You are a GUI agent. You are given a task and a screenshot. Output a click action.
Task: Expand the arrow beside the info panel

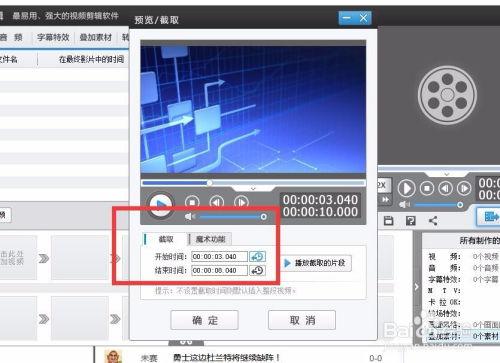coord(416,287)
